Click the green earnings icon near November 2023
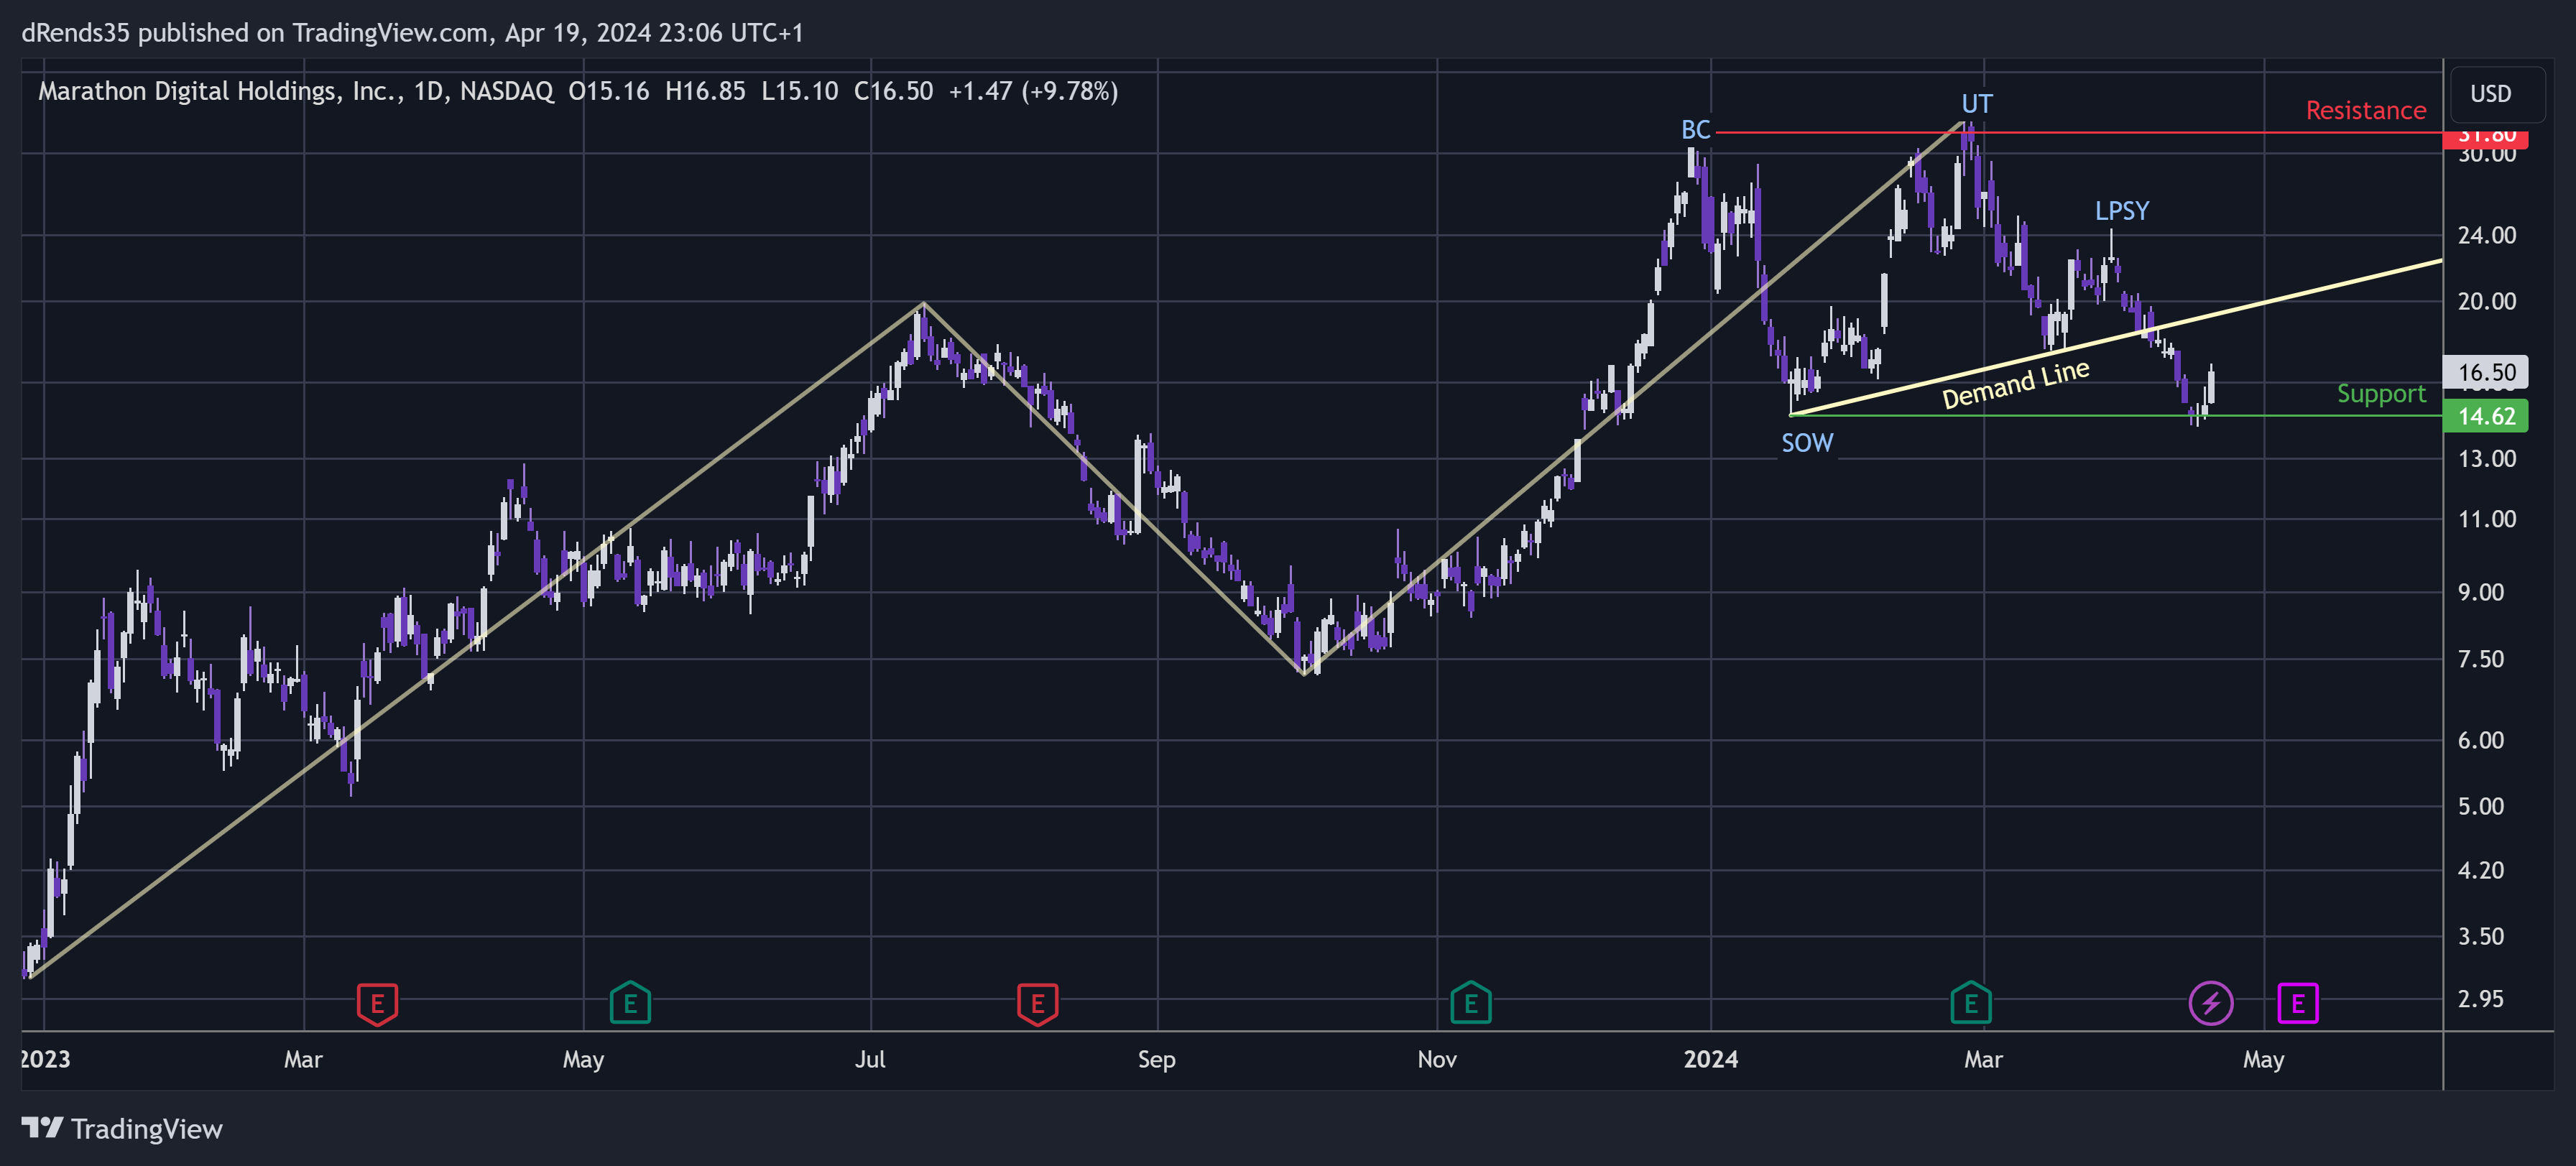Image resolution: width=2576 pixels, height=1166 pixels. [1470, 1003]
